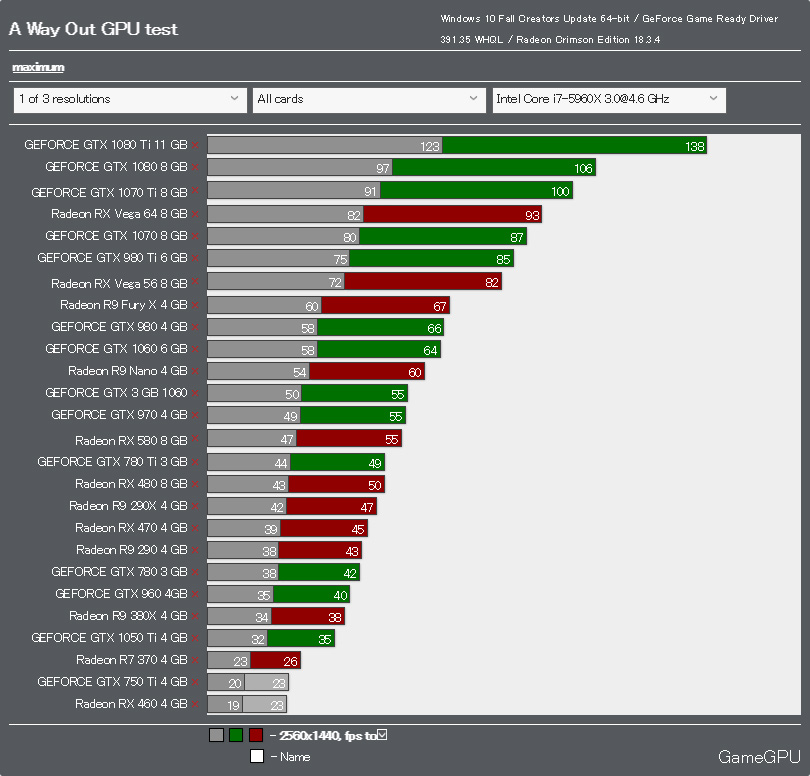Screen dimensions: 810x776
Task: Toggle the 2560x1440 fps checkbox
Action: [x=382, y=735]
